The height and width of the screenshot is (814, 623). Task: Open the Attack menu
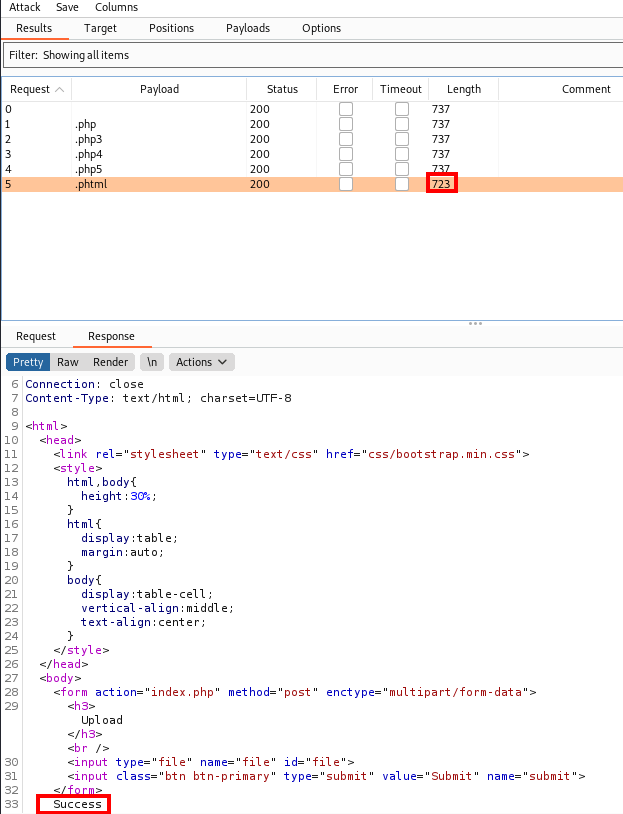click(24, 7)
